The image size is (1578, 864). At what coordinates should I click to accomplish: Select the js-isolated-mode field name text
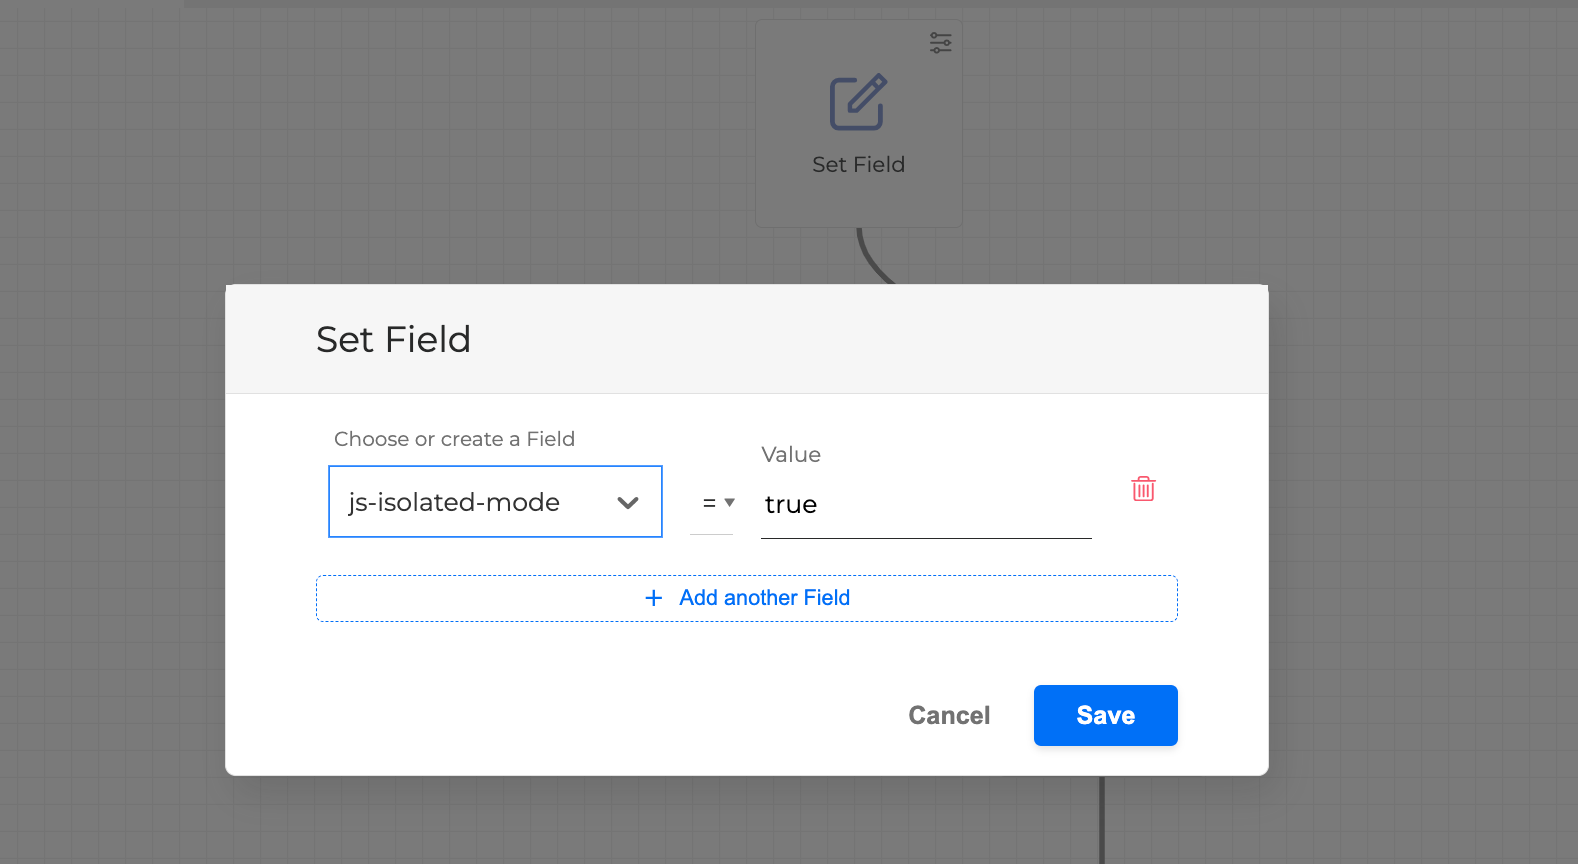(454, 503)
